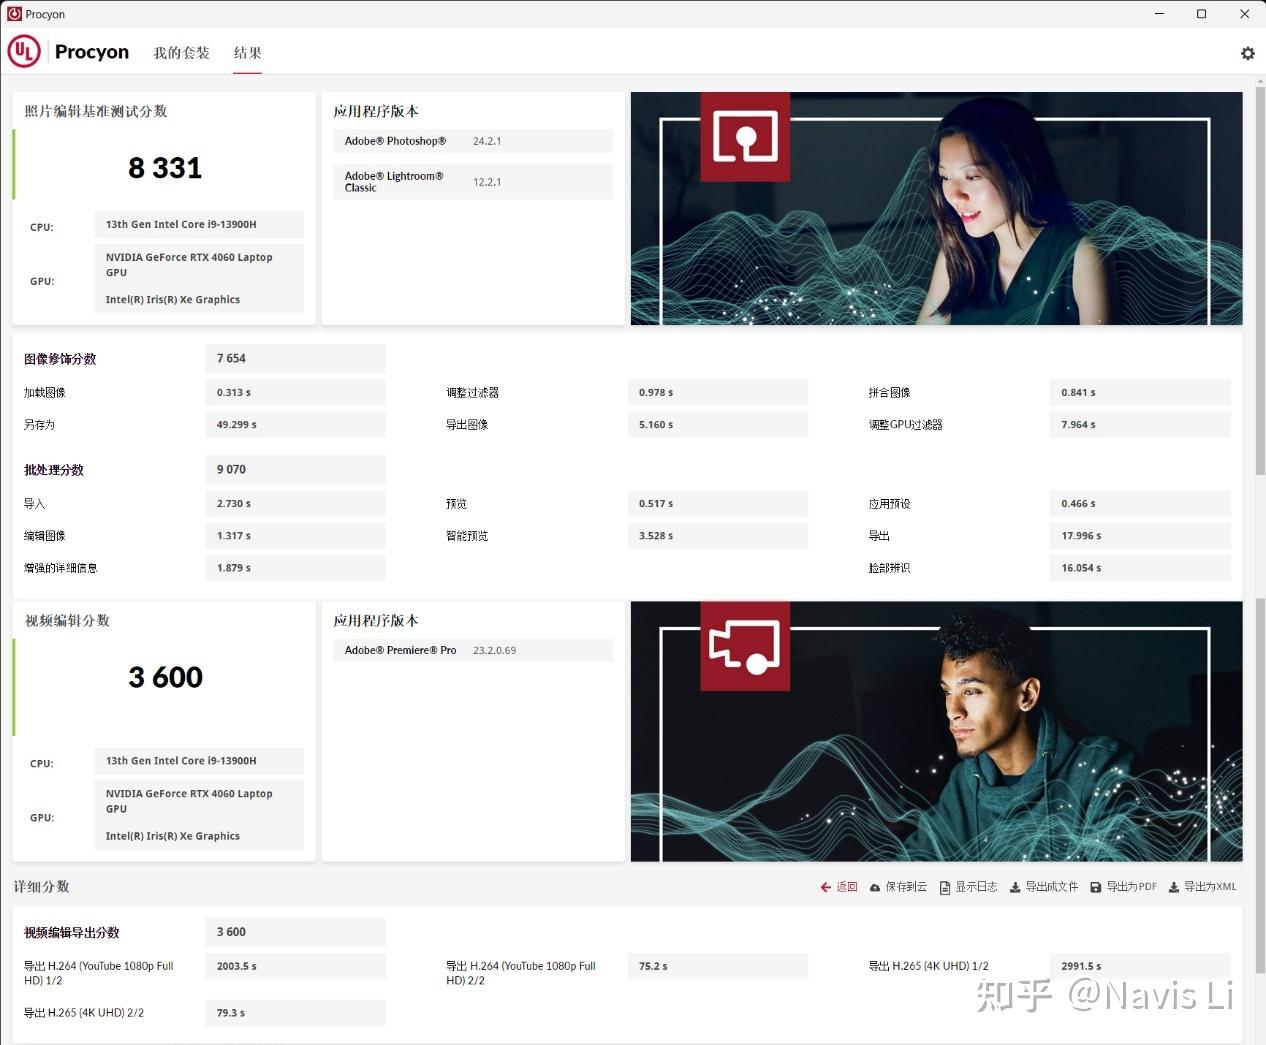Open the settings gear icon
This screenshot has height=1045, width=1266.
coord(1247,53)
